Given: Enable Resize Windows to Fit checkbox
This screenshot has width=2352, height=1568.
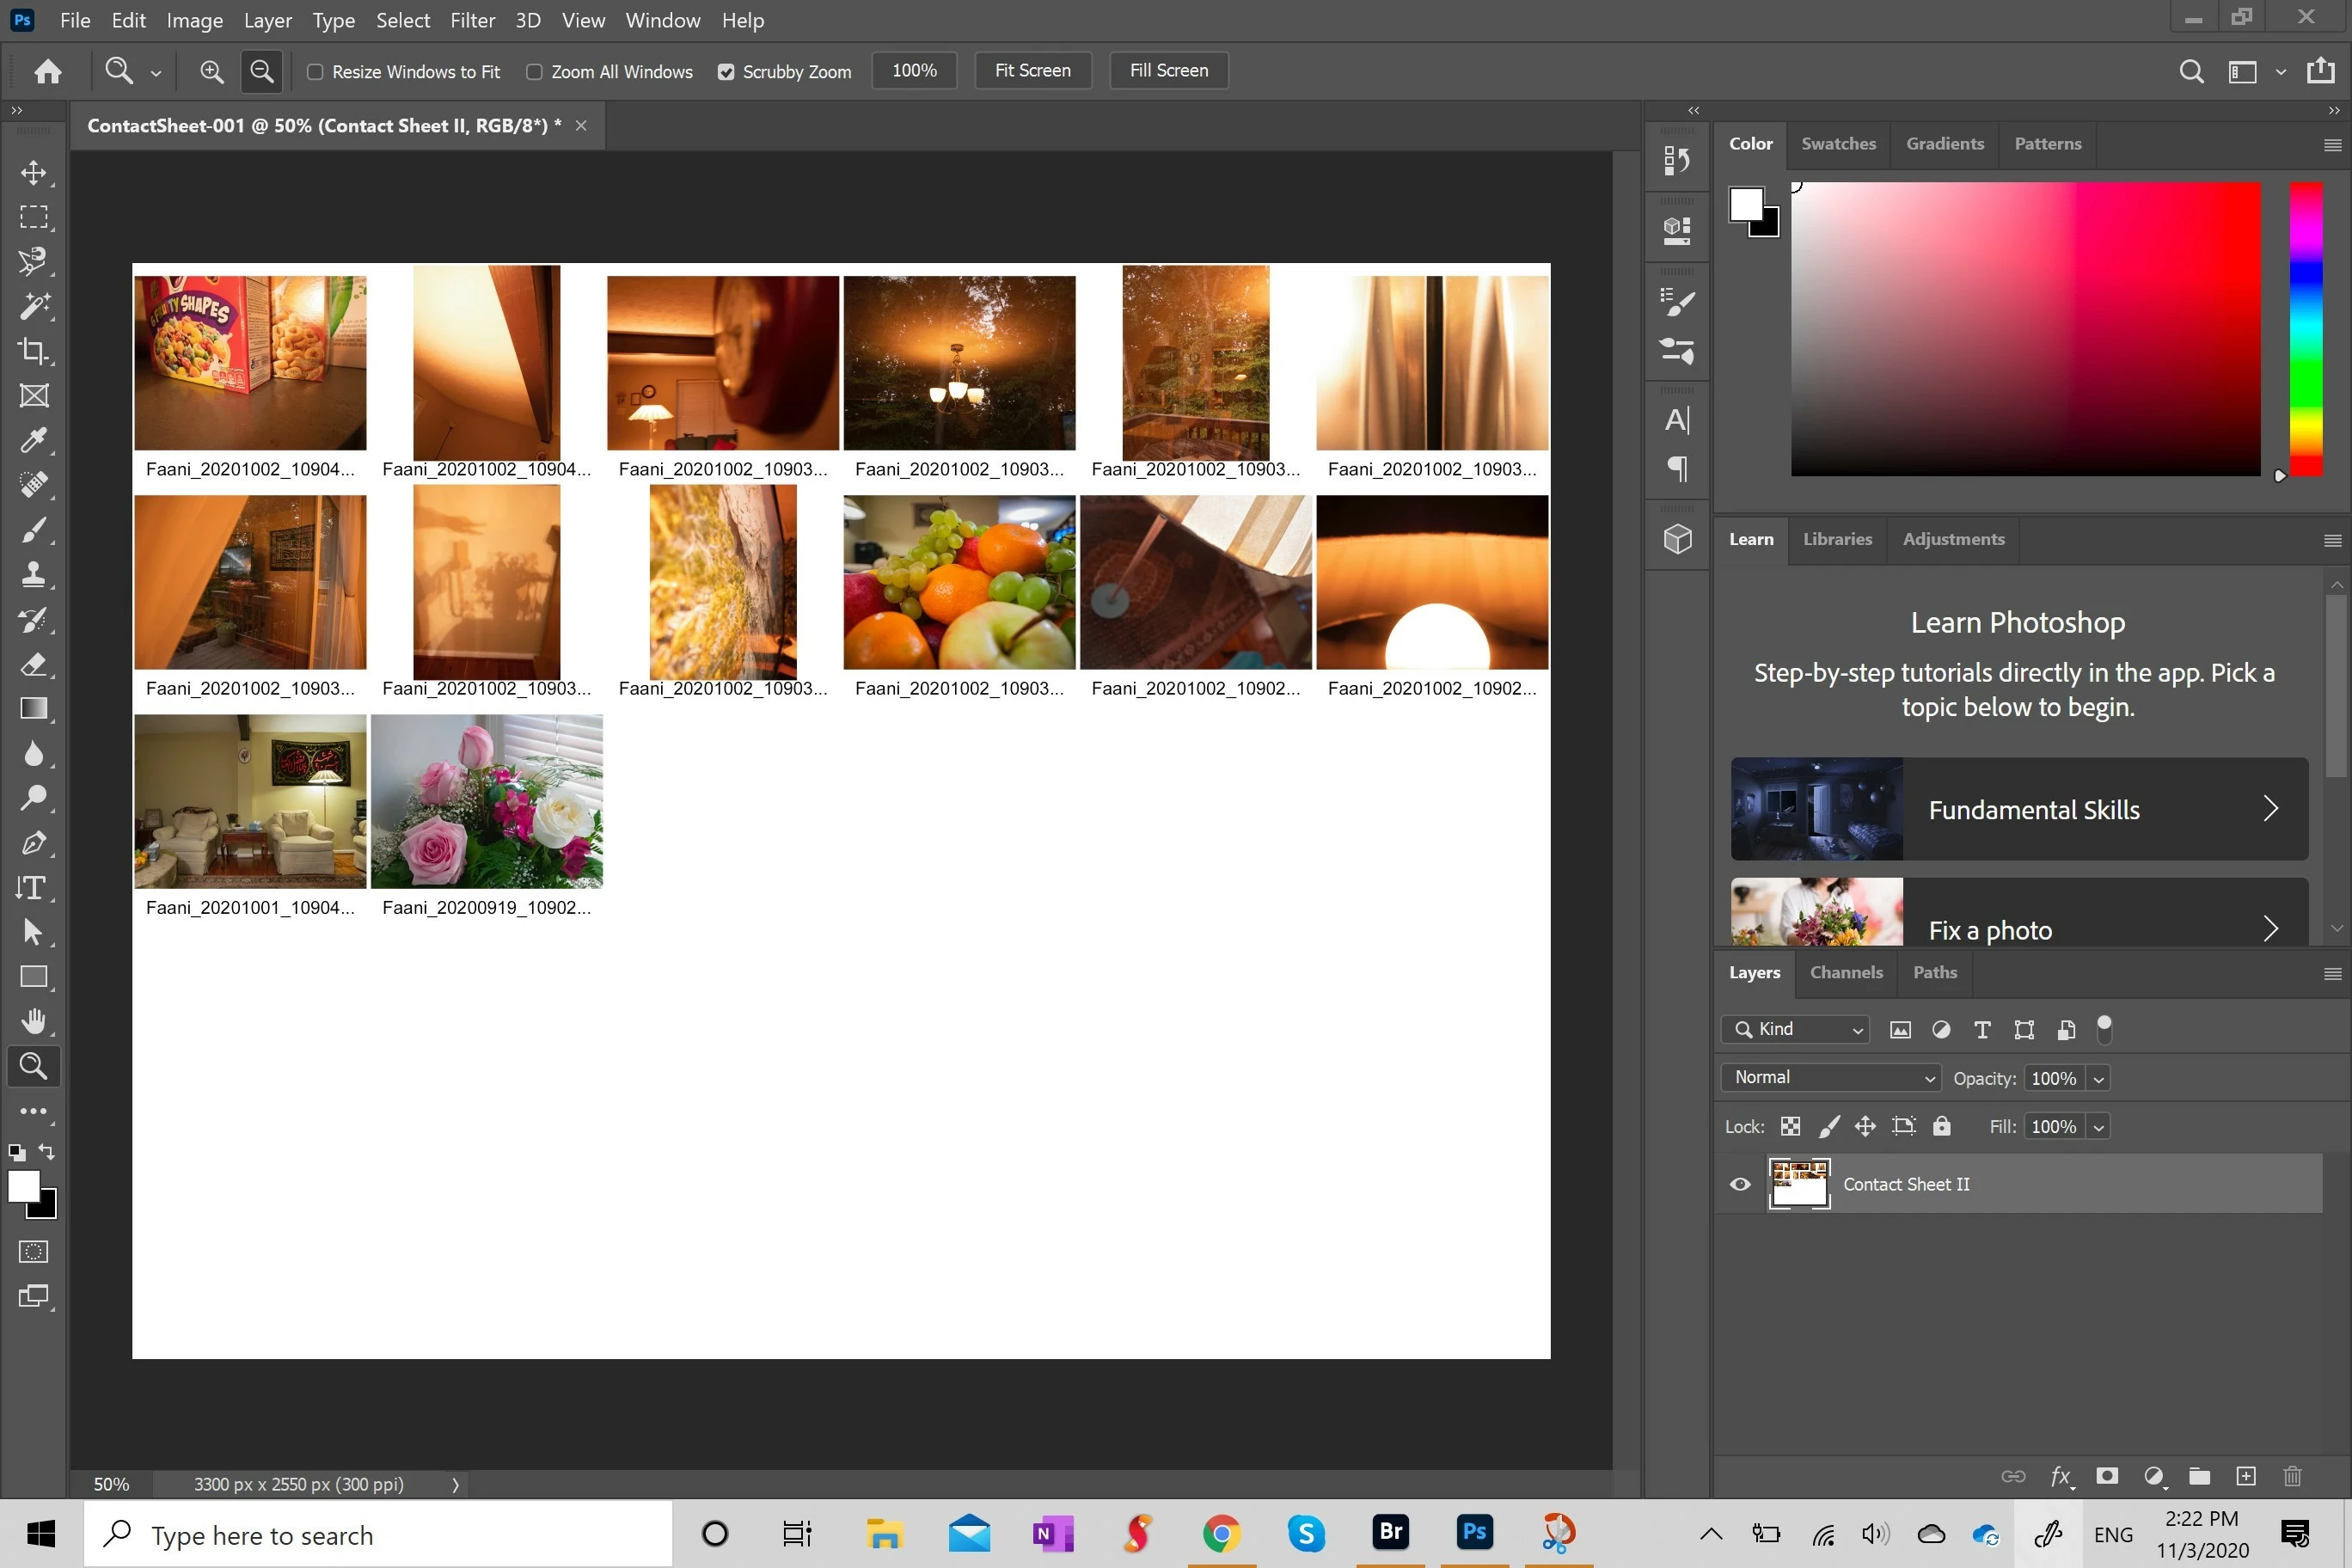Looking at the screenshot, I should coord(315,72).
